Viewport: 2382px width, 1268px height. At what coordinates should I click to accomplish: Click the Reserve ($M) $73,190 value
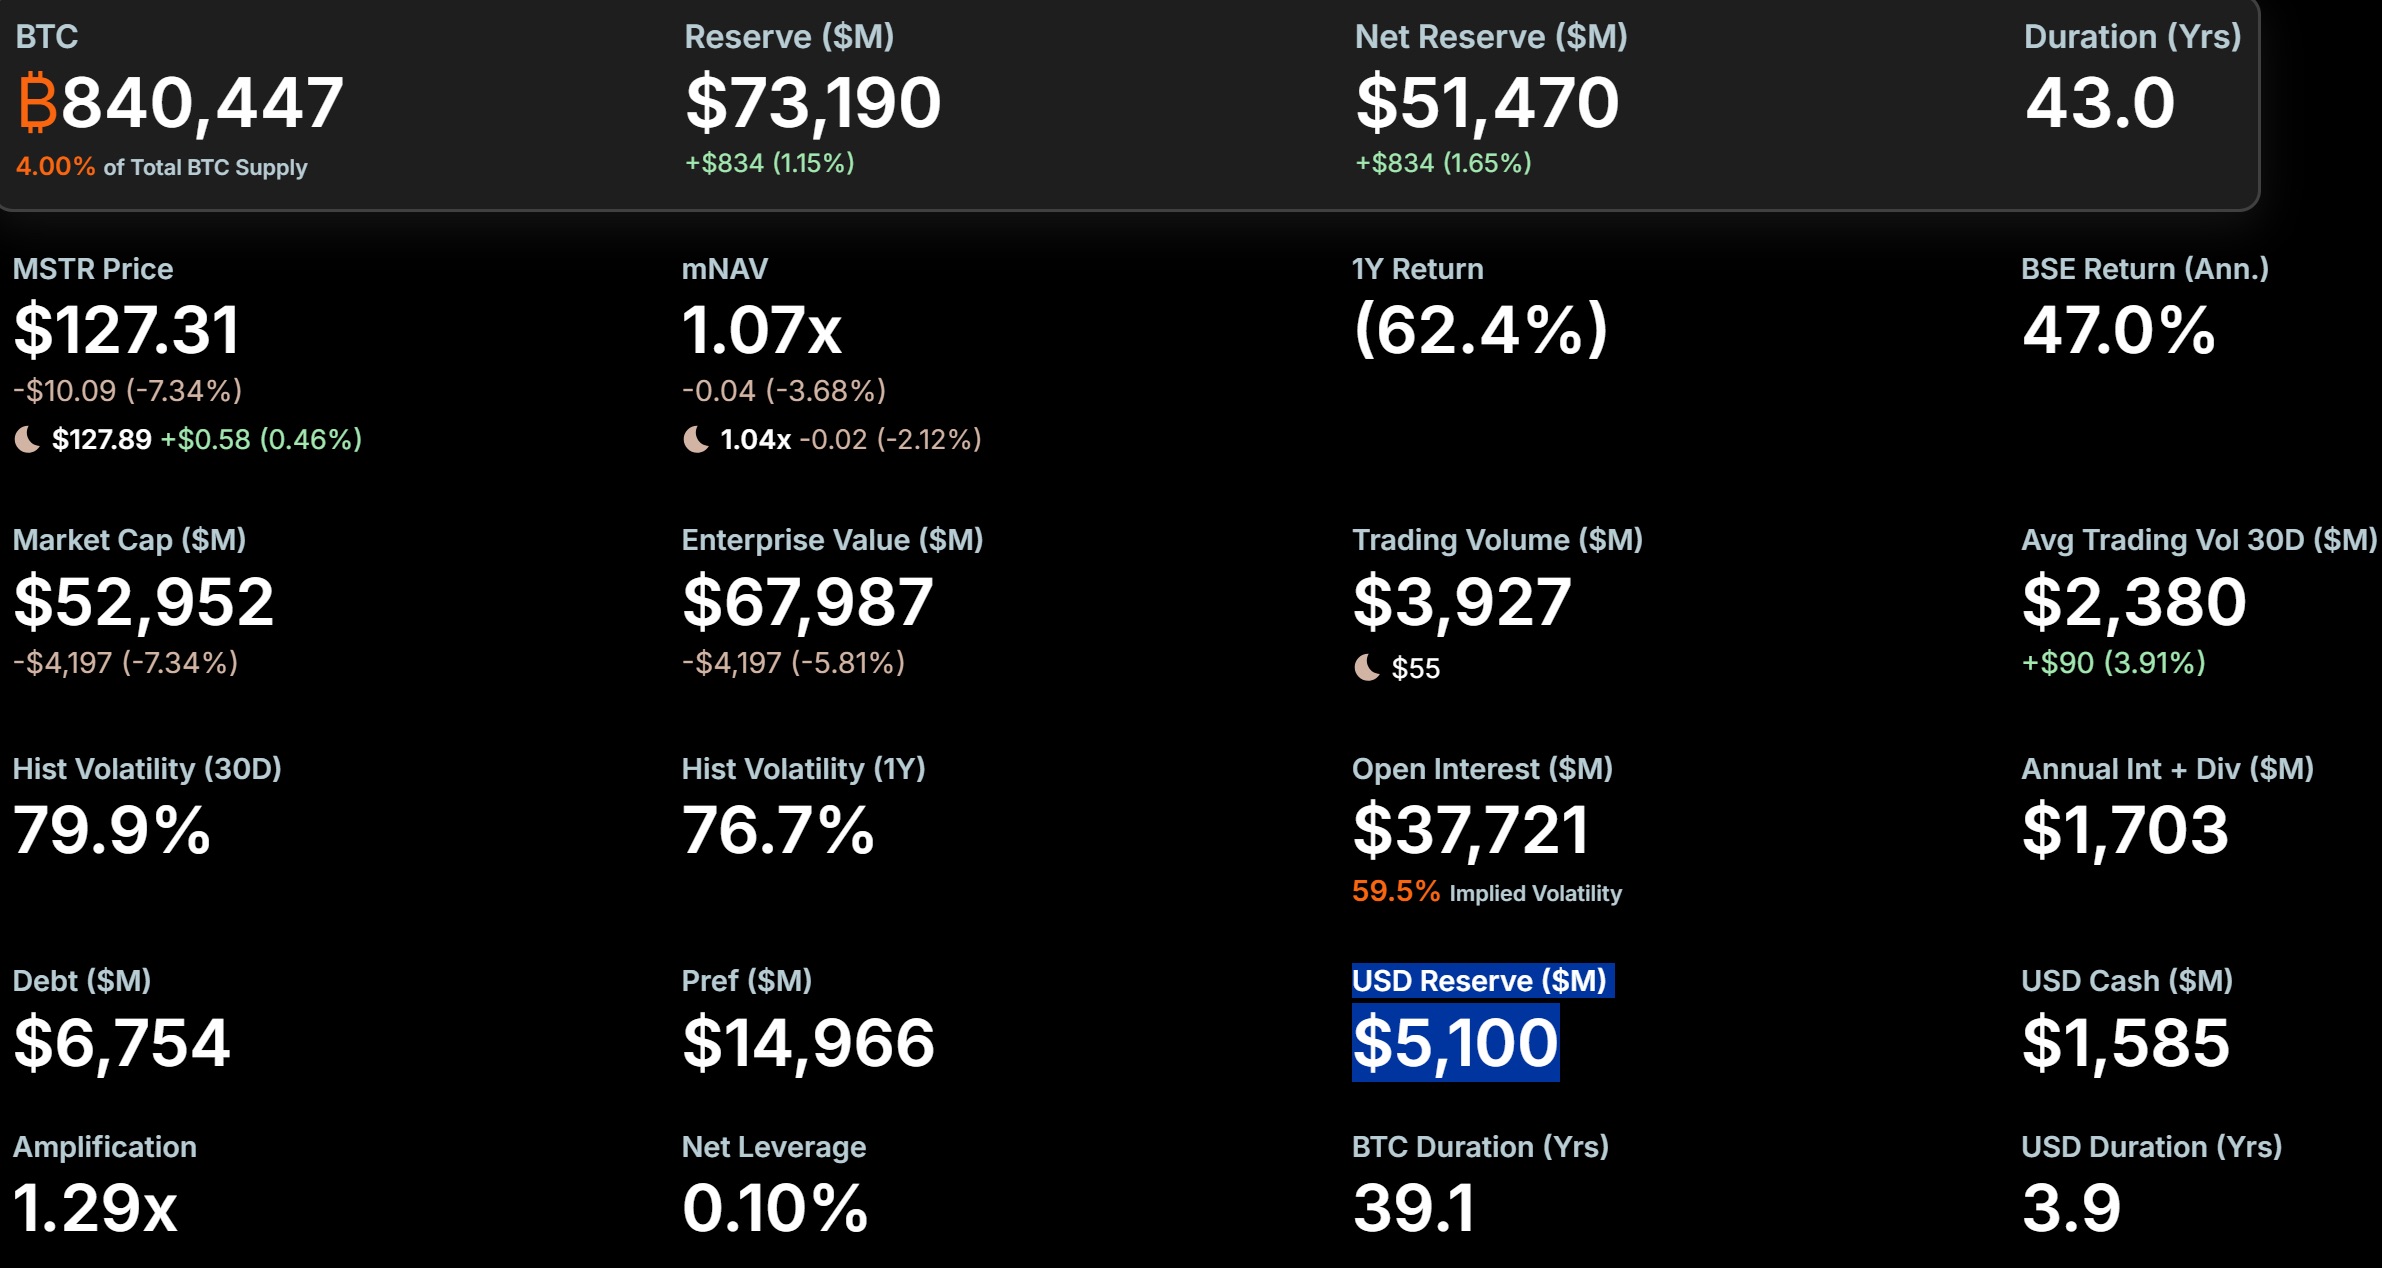click(x=813, y=103)
